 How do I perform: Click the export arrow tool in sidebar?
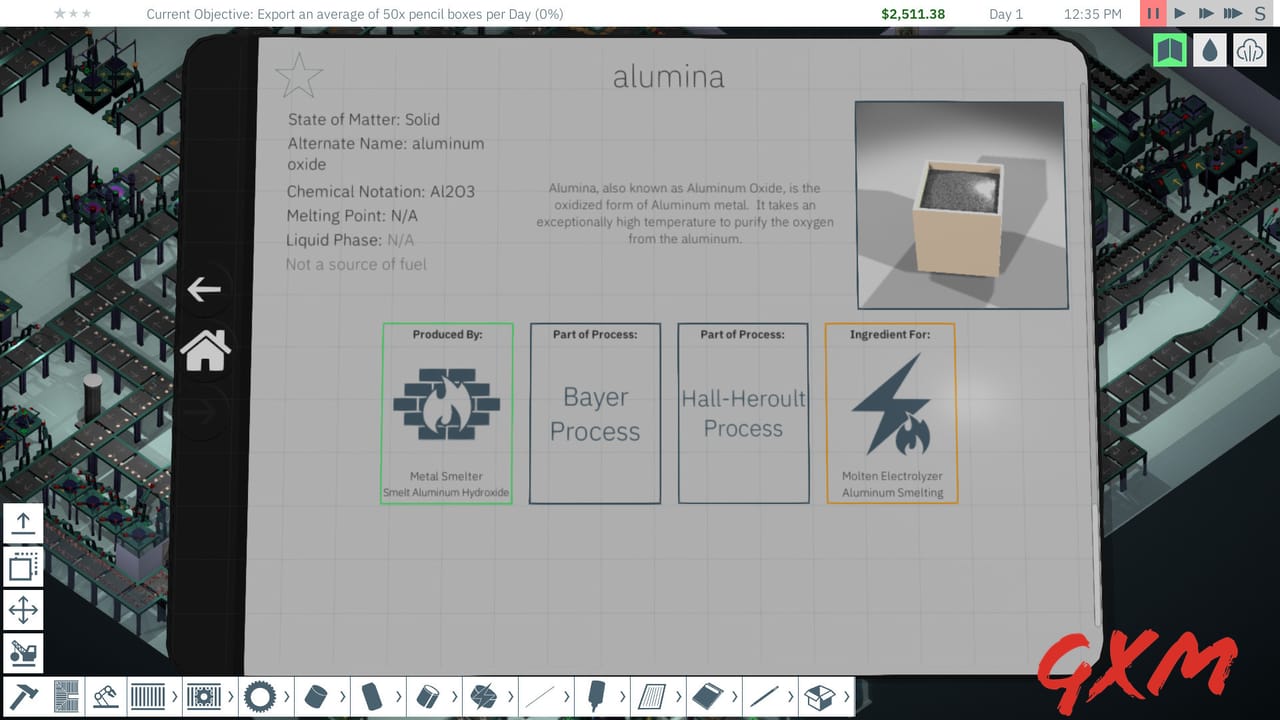pos(23,523)
